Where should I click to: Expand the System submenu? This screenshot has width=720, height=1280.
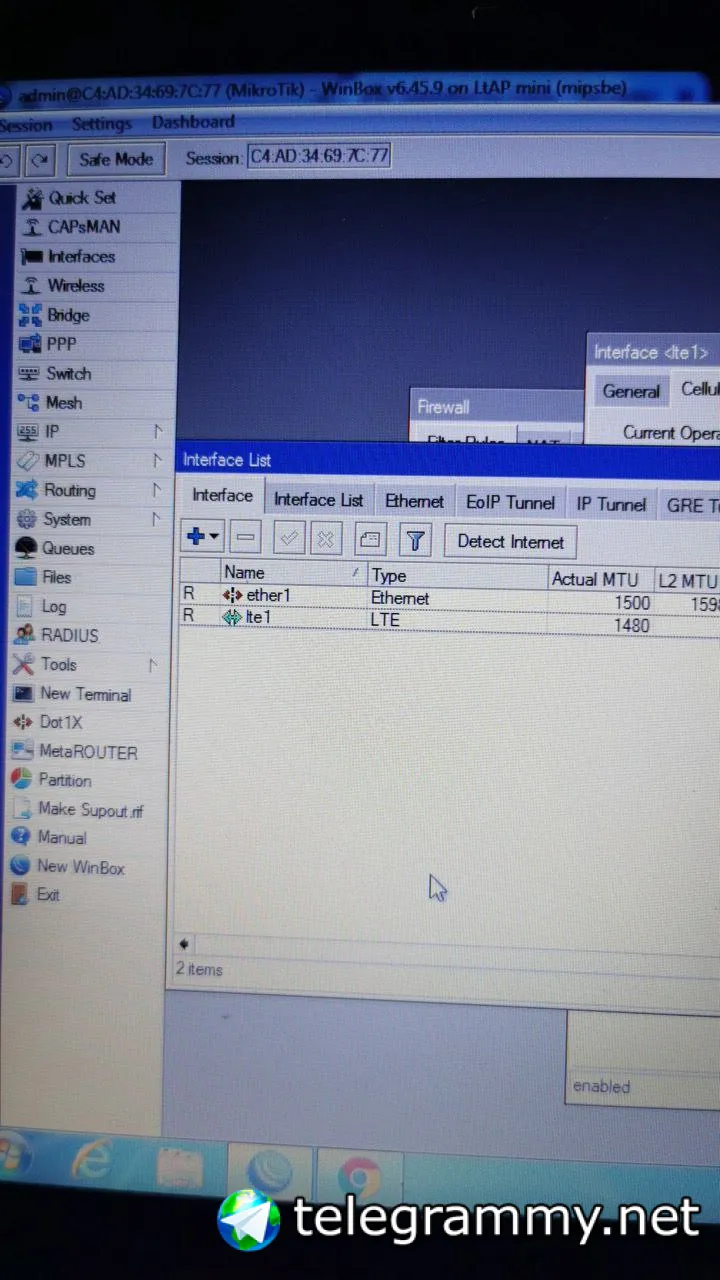coord(156,519)
